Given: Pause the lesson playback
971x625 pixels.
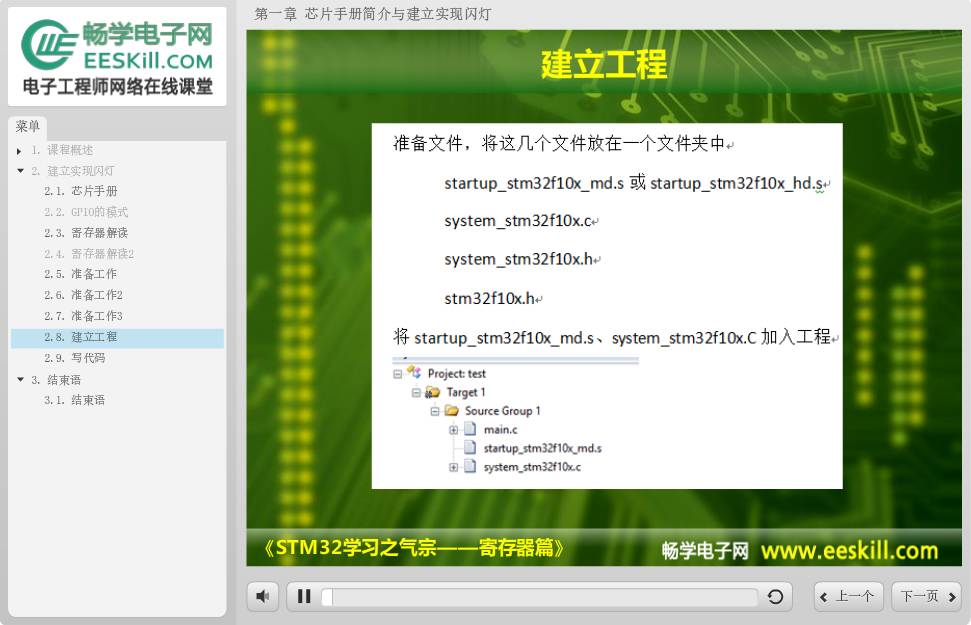Looking at the screenshot, I should 304,597.
